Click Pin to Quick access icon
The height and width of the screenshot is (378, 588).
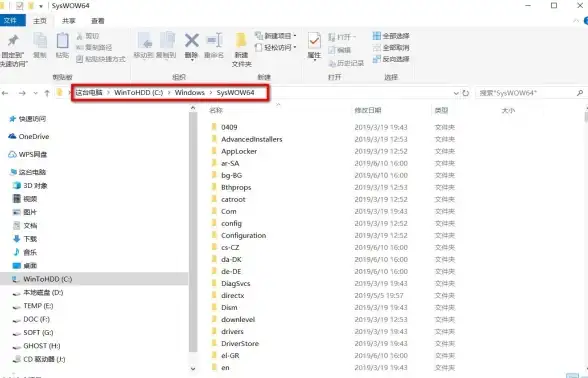[13, 40]
